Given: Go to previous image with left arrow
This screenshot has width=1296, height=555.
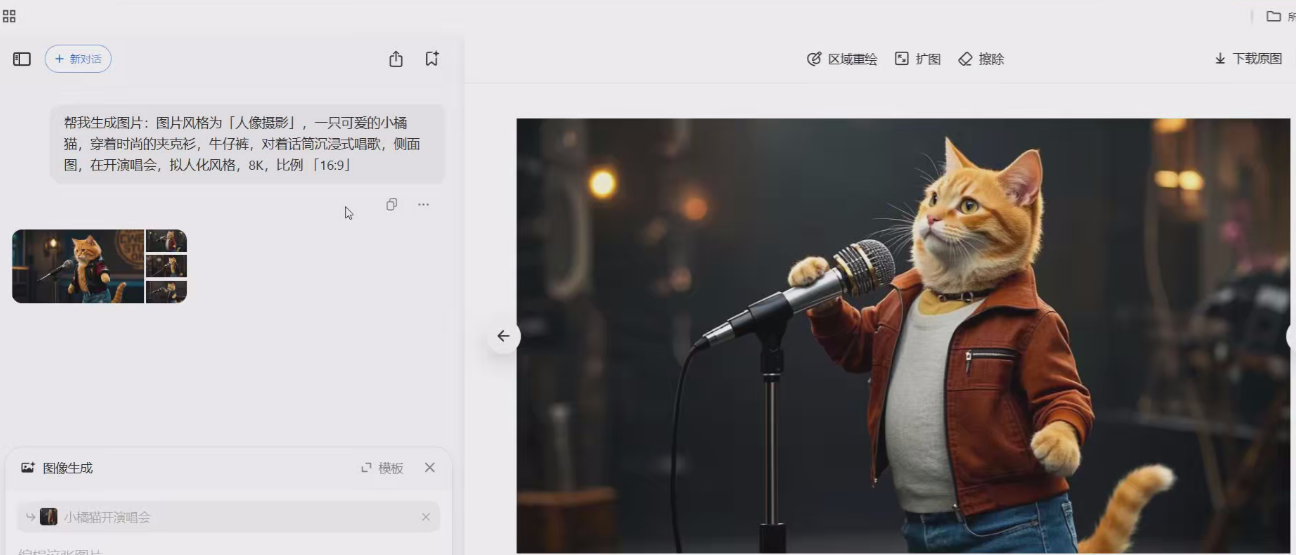Looking at the screenshot, I should (x=503, y=336).
